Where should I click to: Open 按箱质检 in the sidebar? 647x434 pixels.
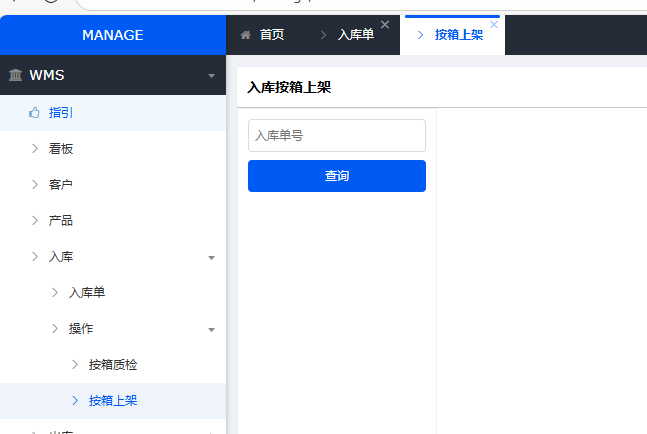coord(112,365)
